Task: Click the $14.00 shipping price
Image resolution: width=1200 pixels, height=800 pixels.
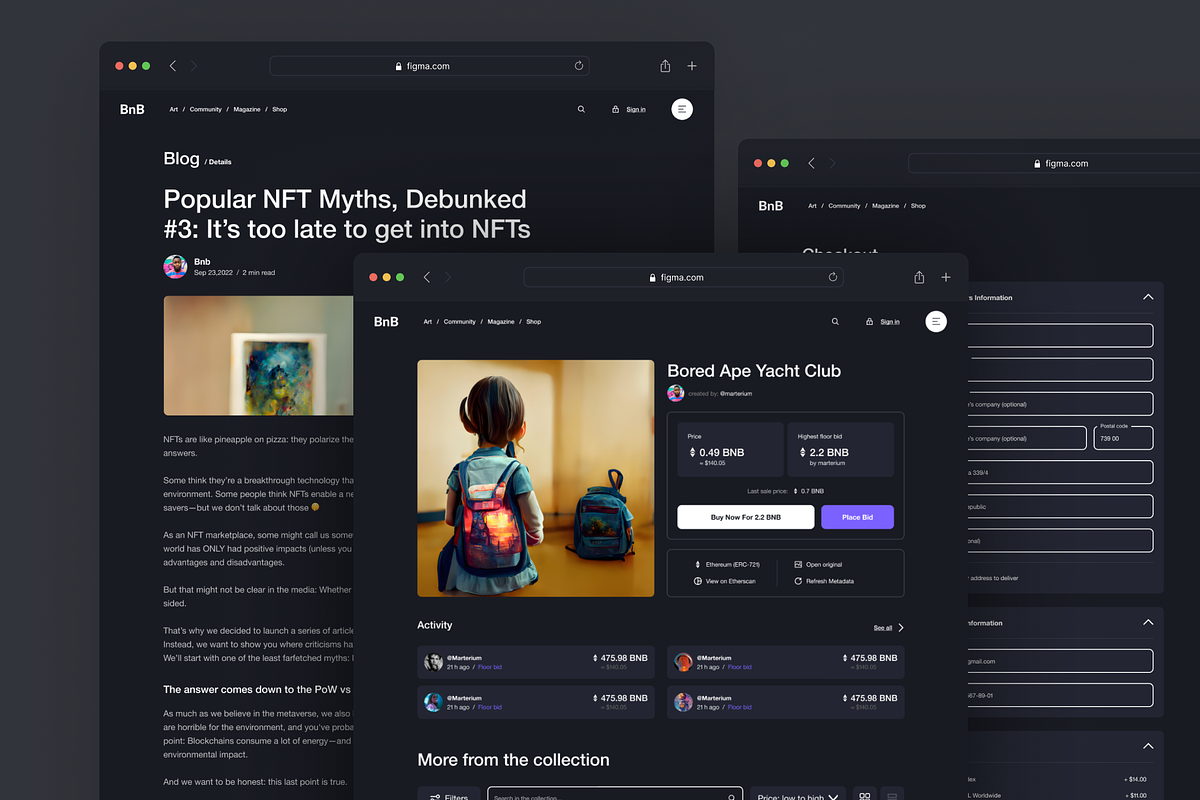Action: tap(1135, 779)
